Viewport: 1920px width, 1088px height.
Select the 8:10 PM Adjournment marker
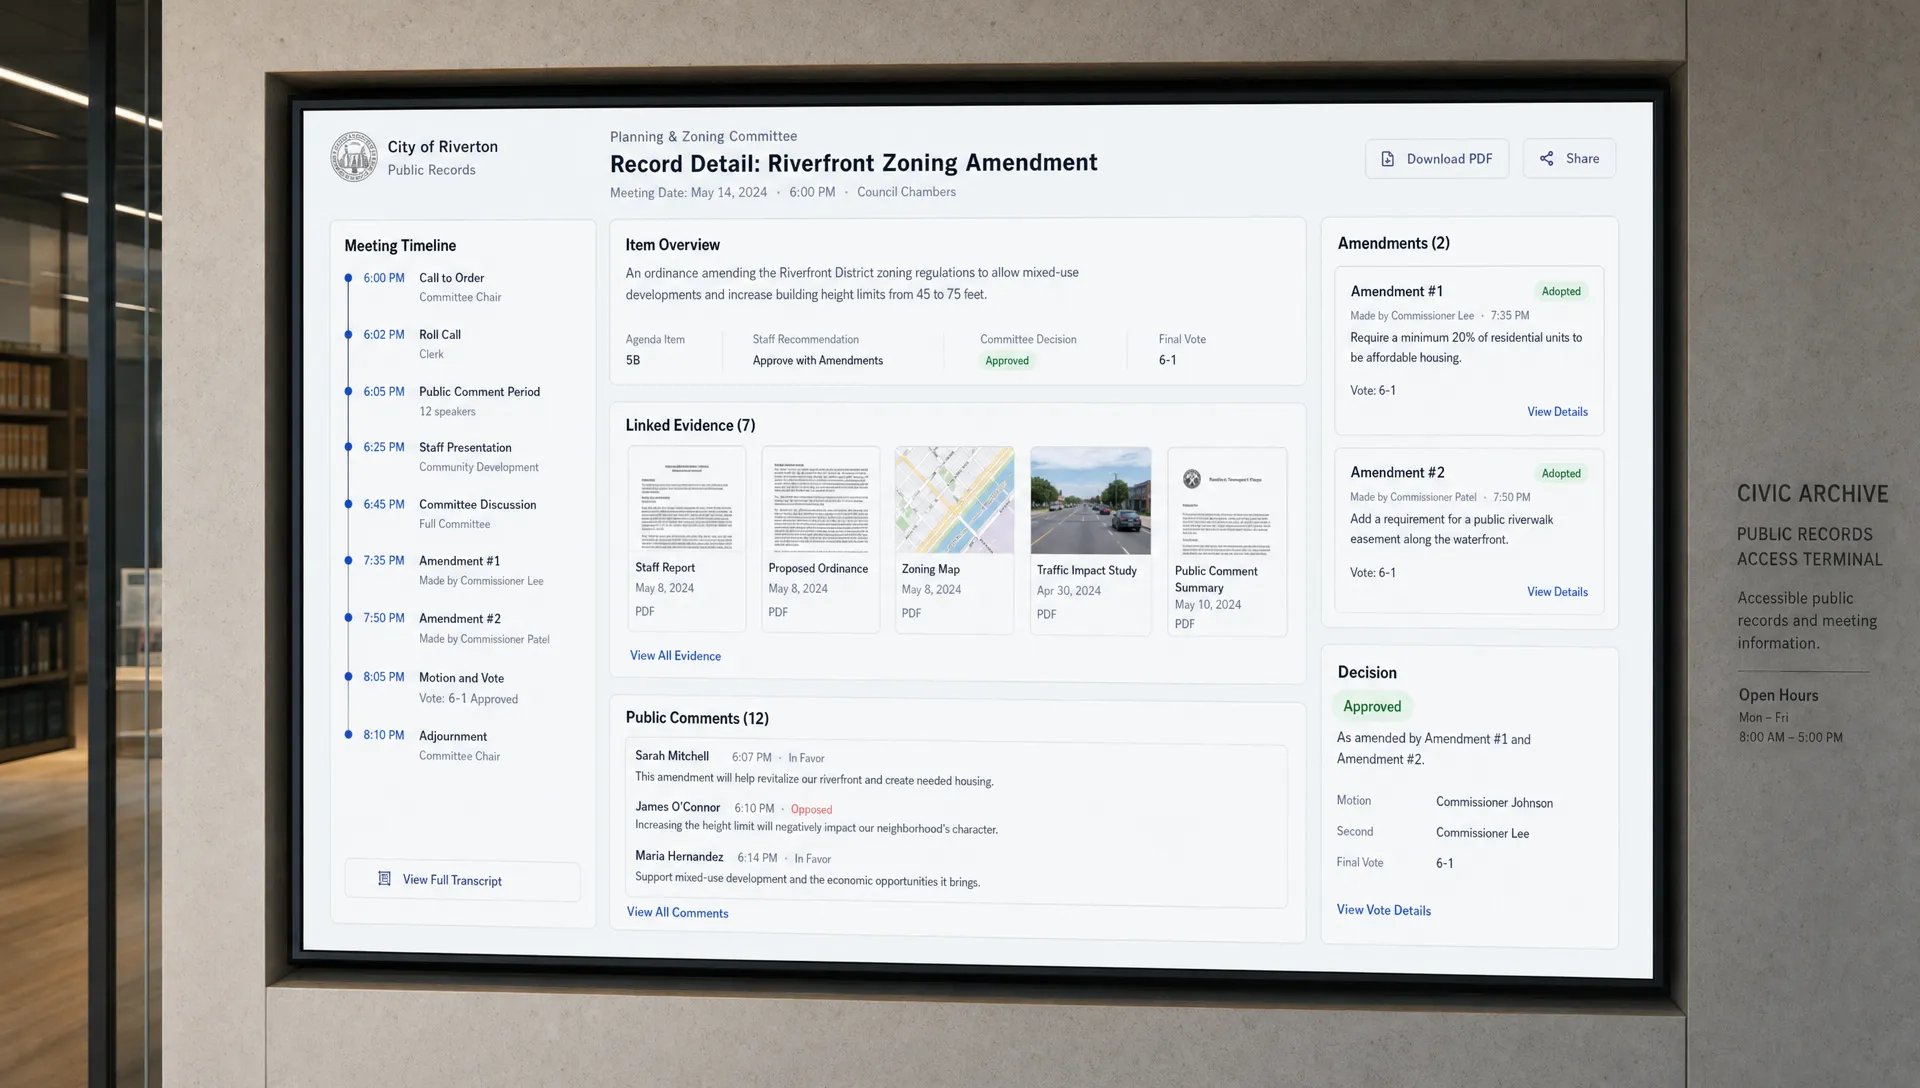tap(348, 735)
